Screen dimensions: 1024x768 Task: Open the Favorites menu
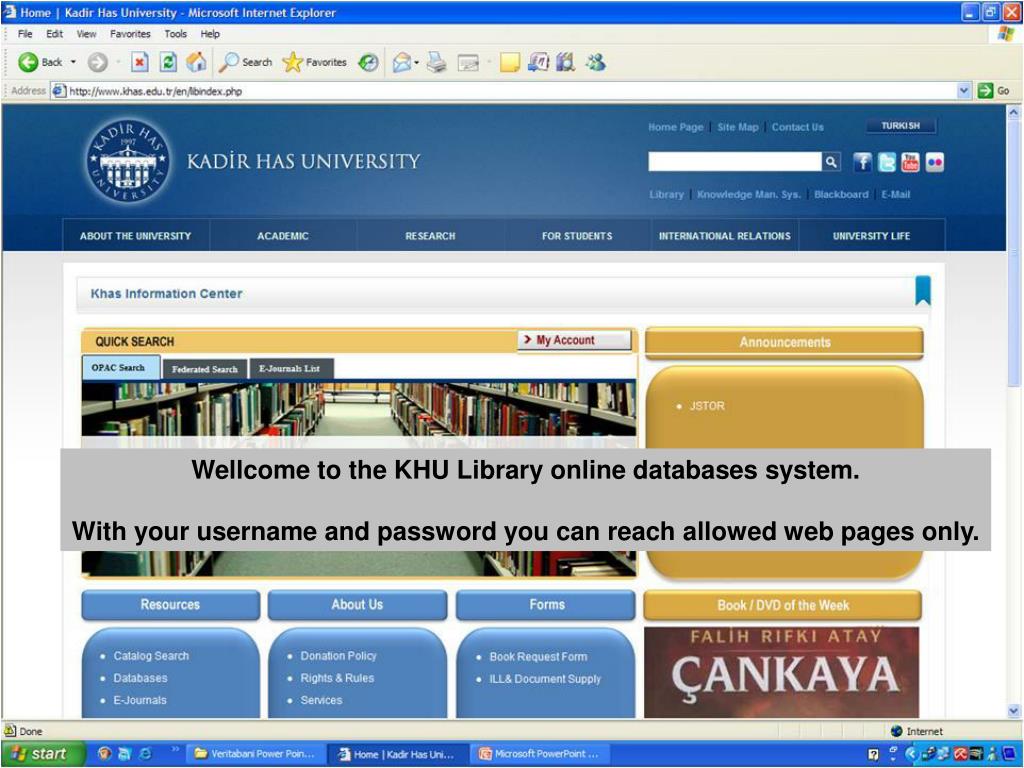click(x=130, y=34)
